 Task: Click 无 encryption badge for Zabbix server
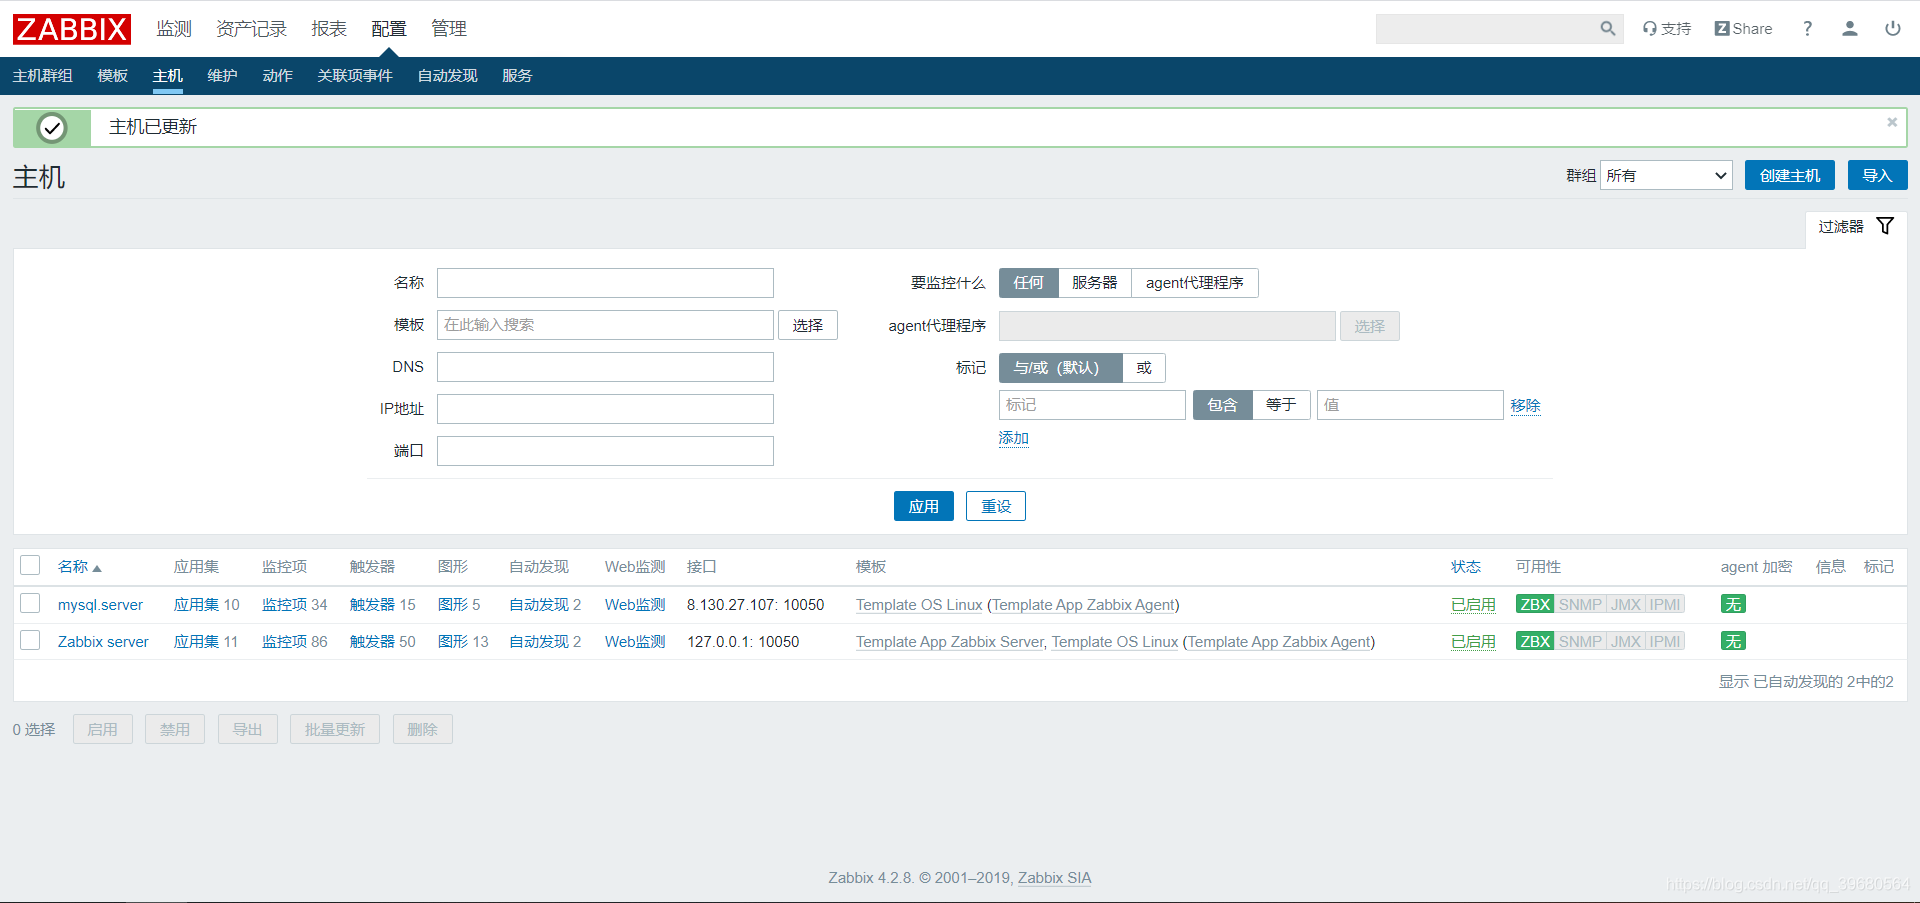(x=1733, y=641)
